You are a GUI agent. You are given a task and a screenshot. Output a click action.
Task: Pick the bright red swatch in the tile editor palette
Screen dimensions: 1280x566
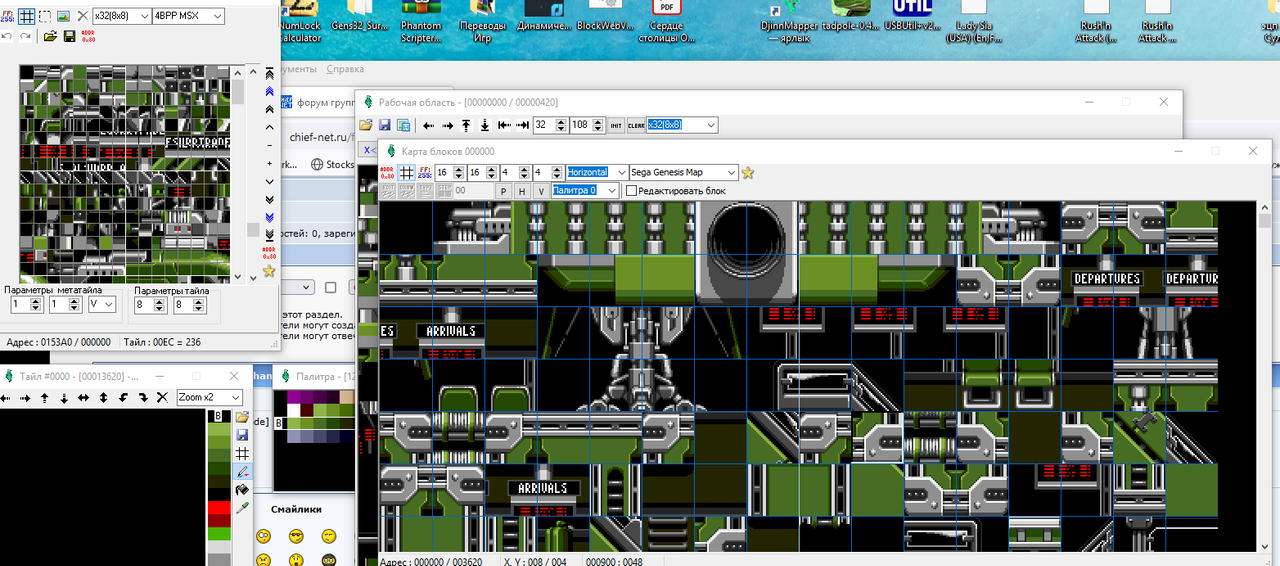point(219,508)
